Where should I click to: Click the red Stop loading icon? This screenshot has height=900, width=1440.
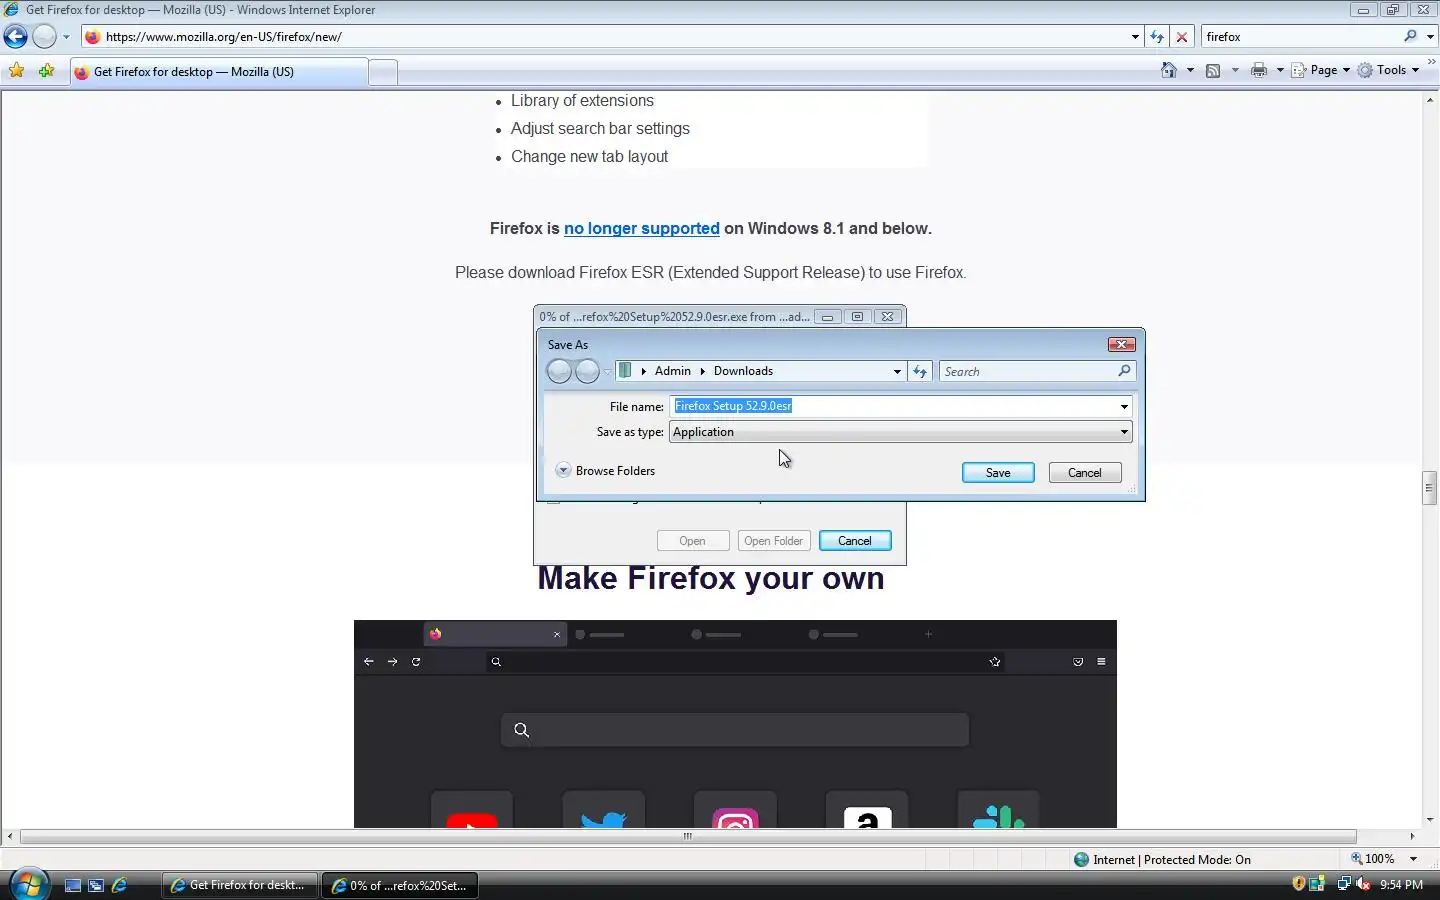tap(1182, 37)
